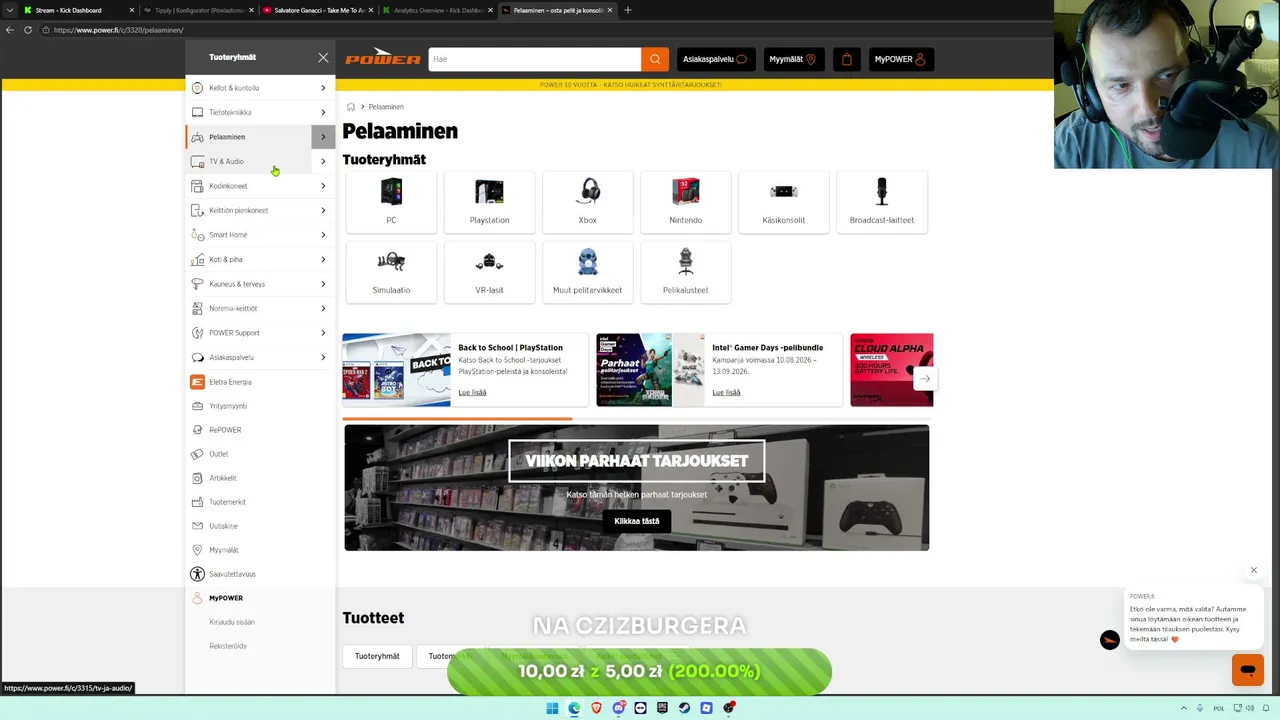
Task: Open a new browser tab
Action: click(628, 10)
